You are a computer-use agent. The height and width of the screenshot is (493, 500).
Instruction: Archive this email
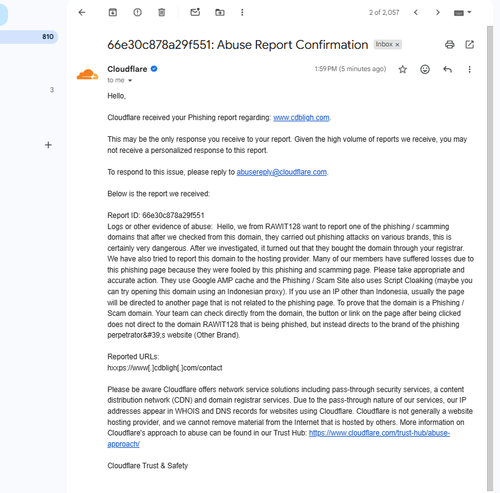pyautogui.click(x=113, y=13)
